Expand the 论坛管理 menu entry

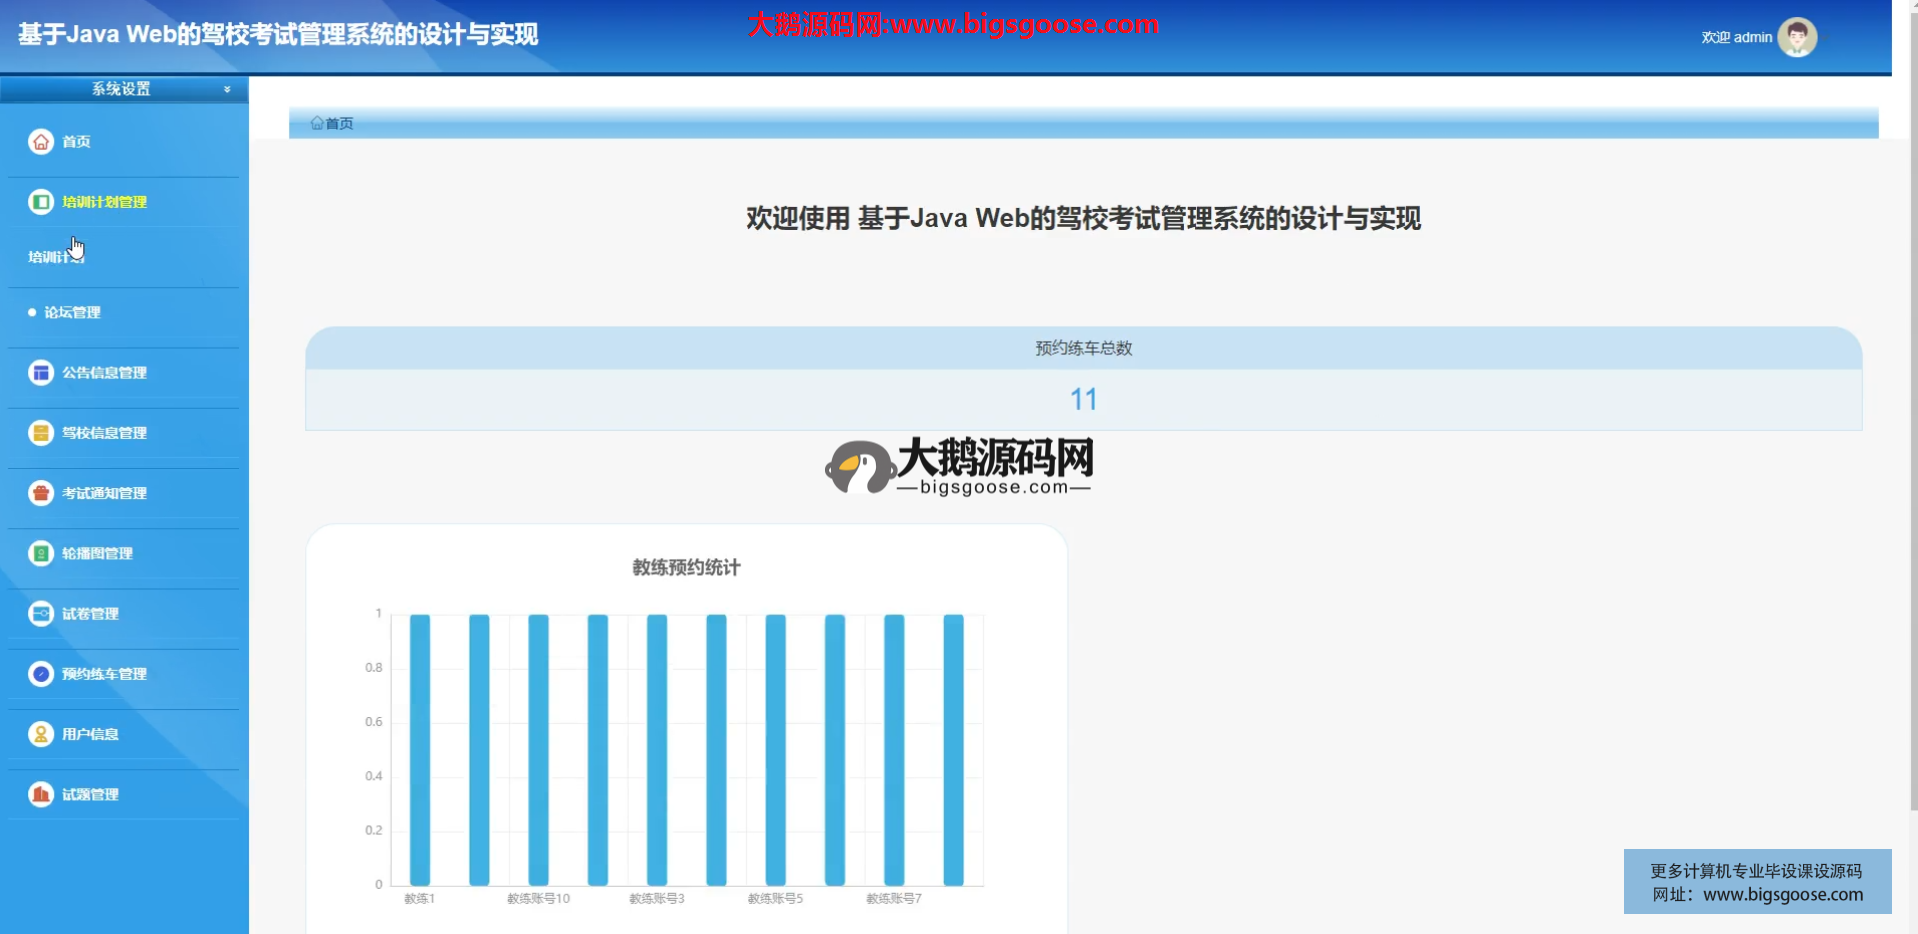[72, 313]
